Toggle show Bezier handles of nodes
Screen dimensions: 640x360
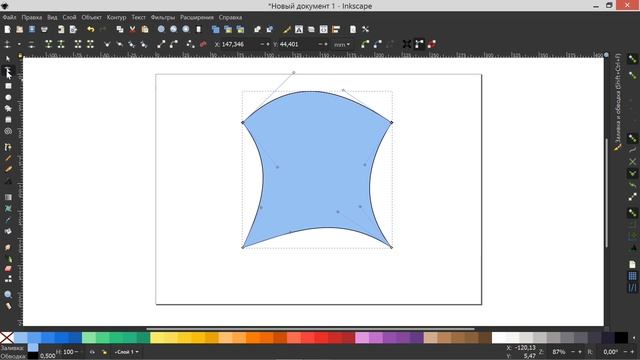tap(419, 44)
